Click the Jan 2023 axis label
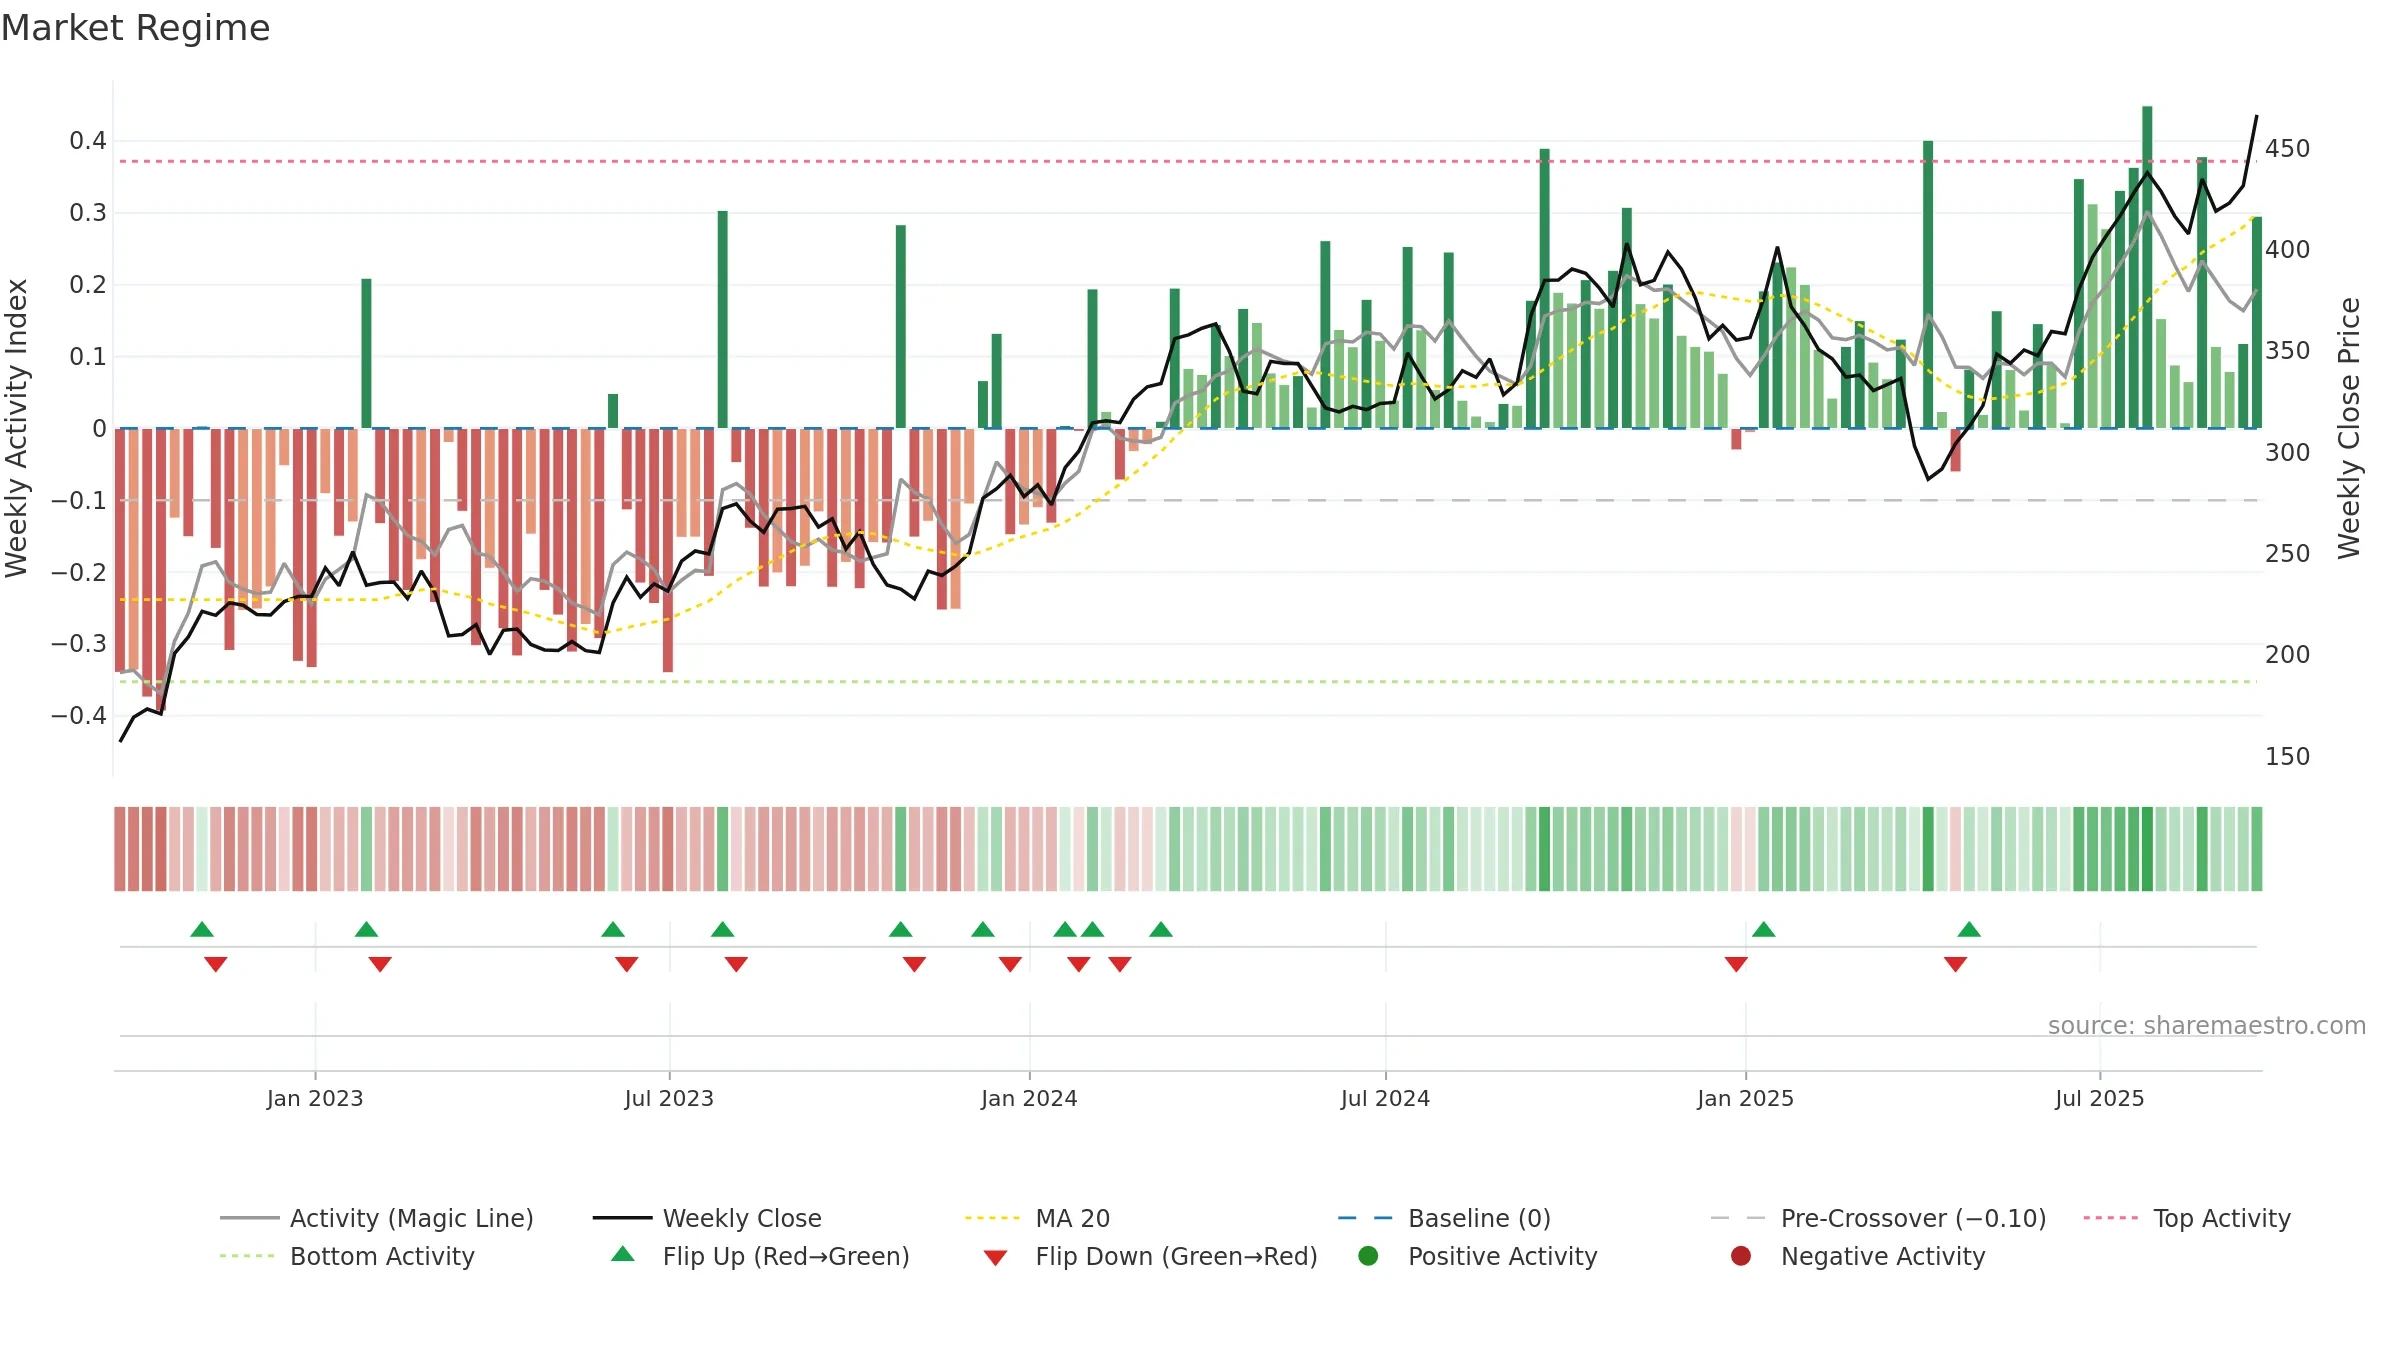 (315, 1098)
